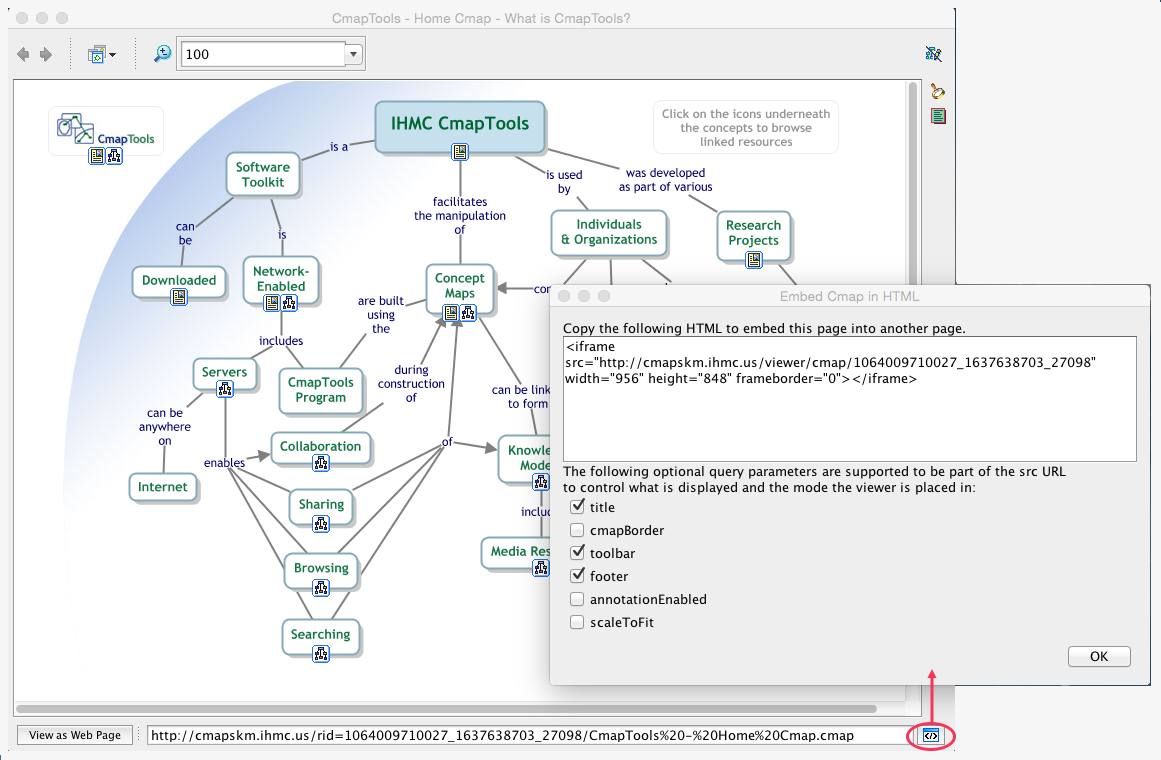Expand the zoom level dropdown arrow

353,54
